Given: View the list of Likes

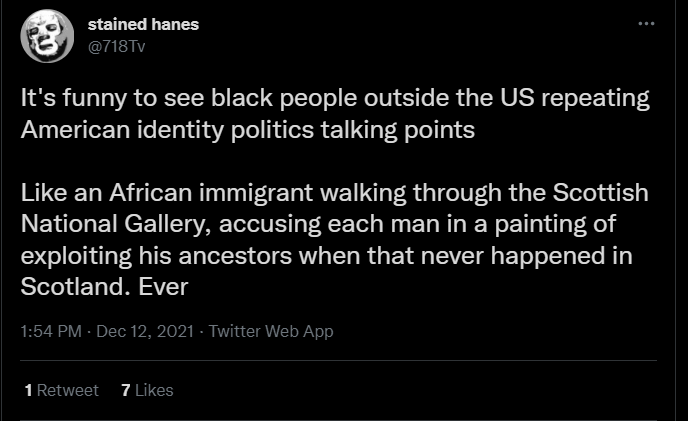Looking at the screenshot, I should tap(147, 390).
